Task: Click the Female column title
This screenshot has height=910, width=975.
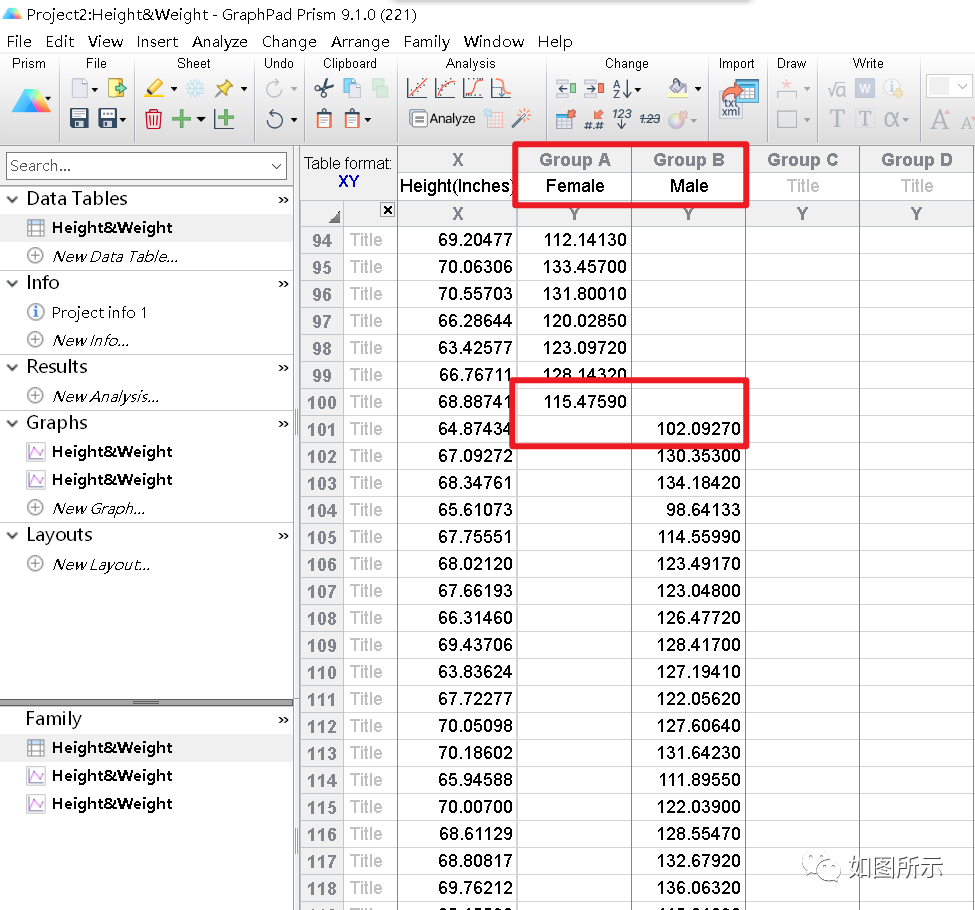Action: tap(575, 186)
